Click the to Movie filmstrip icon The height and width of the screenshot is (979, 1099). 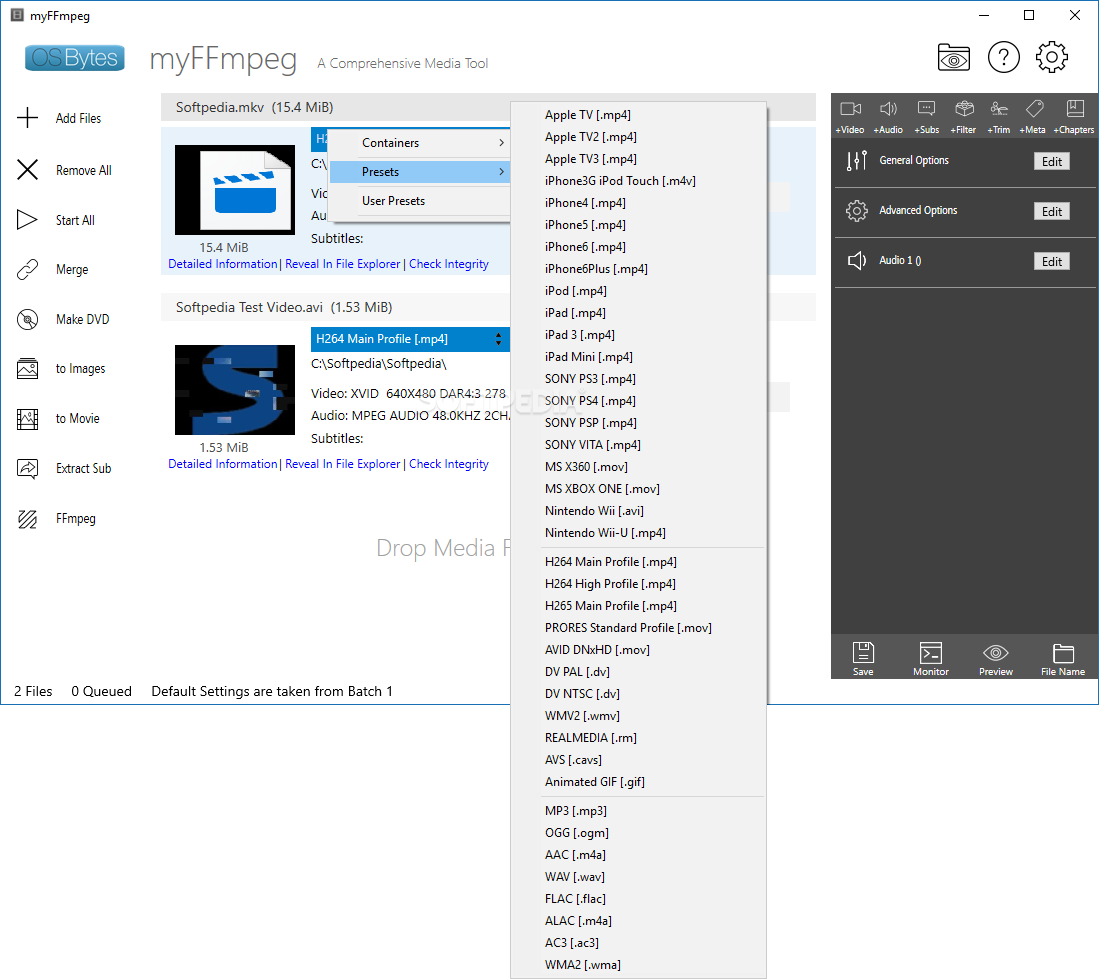point(27,419)
